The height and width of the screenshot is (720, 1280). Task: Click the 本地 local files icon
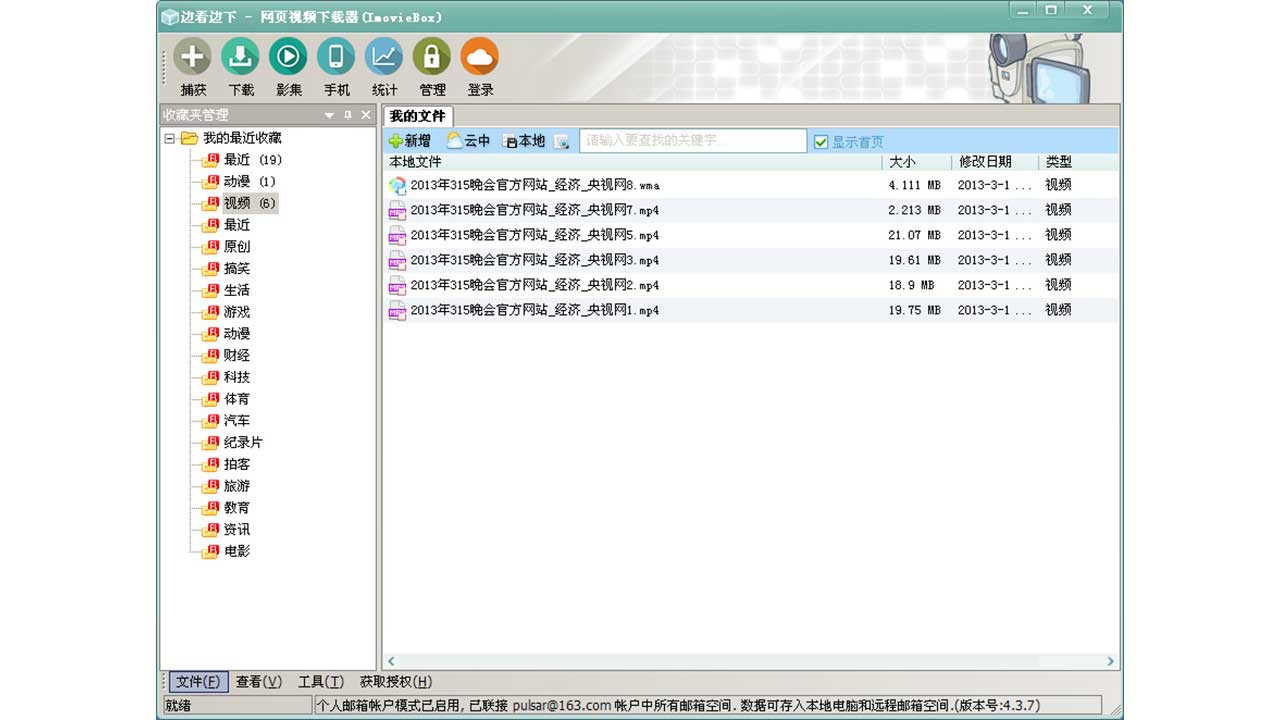519,141
